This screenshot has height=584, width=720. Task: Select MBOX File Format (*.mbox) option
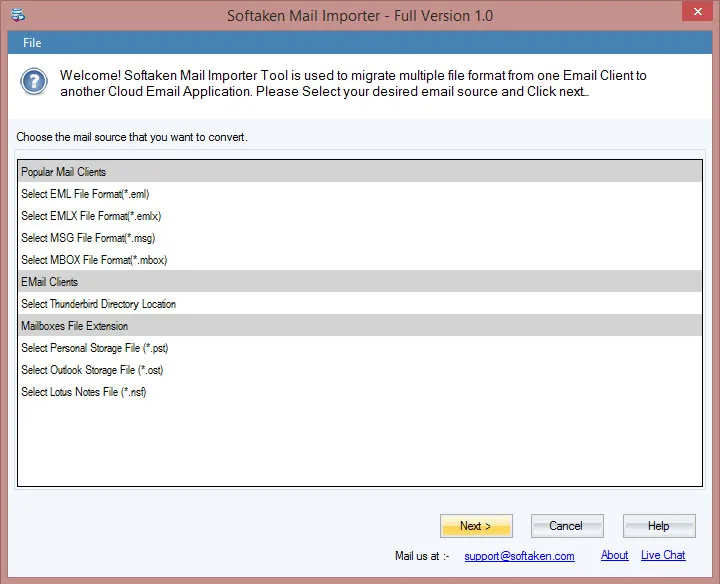(x=360, y=260)
